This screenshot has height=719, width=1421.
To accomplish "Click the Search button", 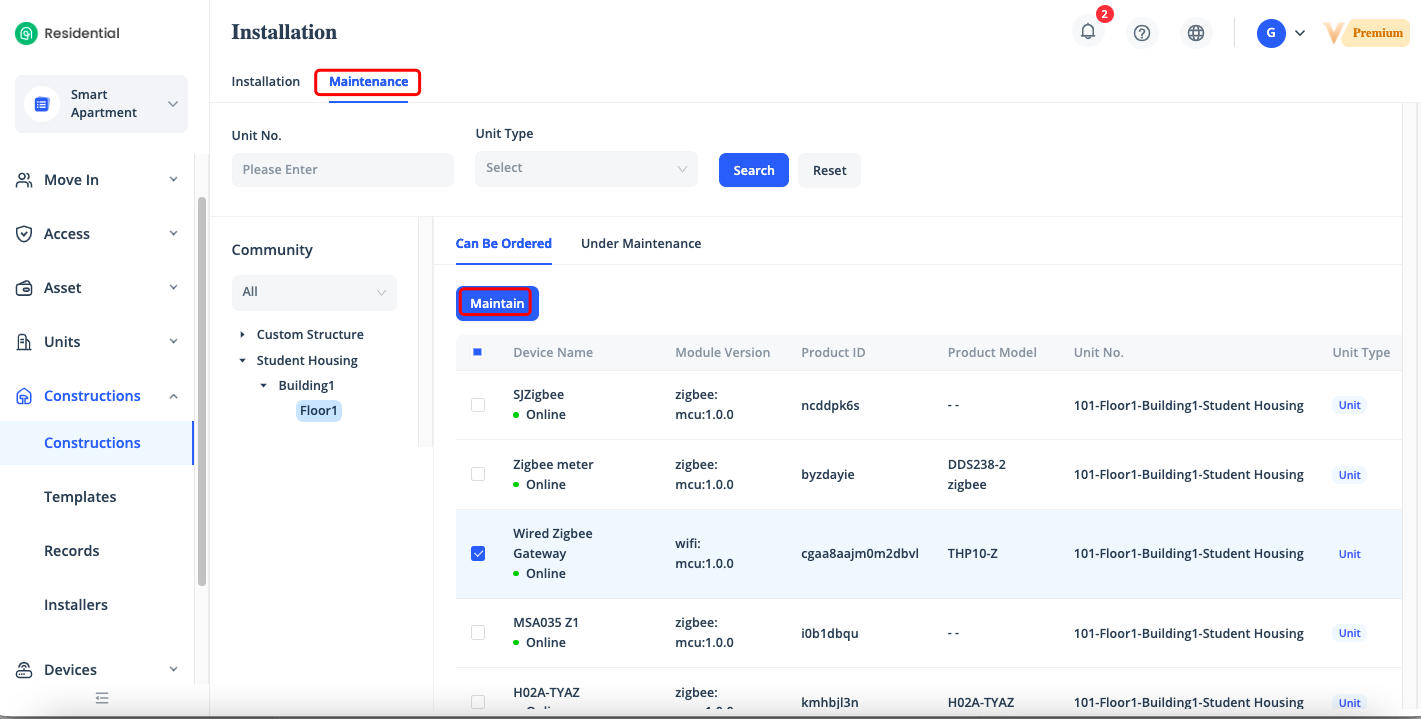I will point(753,170).
